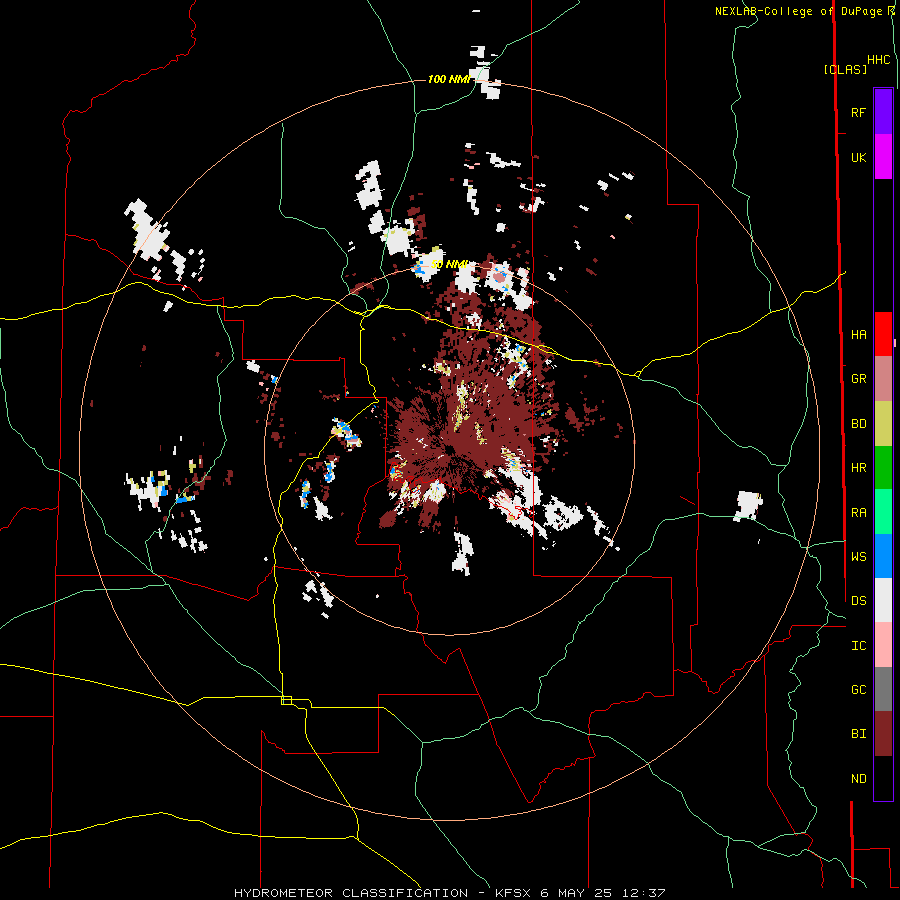Click the HHC product label
Image resolution: width=900 pixels, height=900 pixels.
point(878,60)
